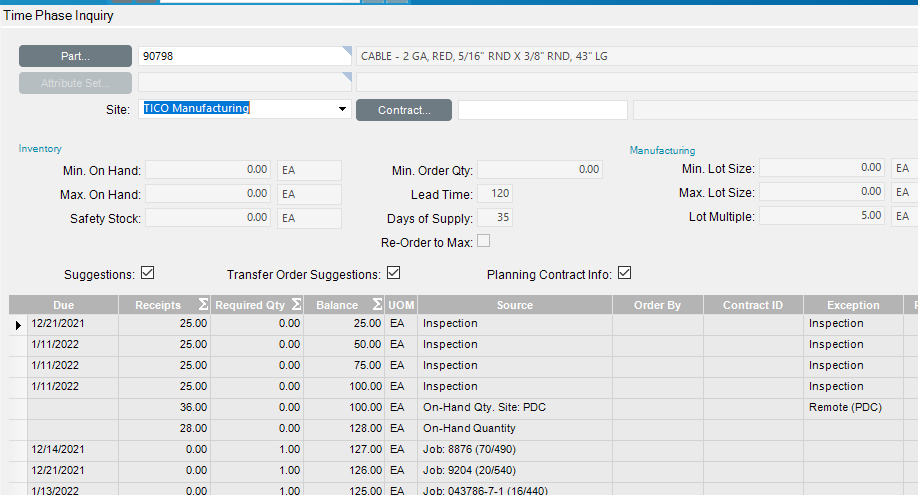The image size is (918, 495).
Task: Toggle Transfer Order Suggestions checkbox
Action: (393, 273)
